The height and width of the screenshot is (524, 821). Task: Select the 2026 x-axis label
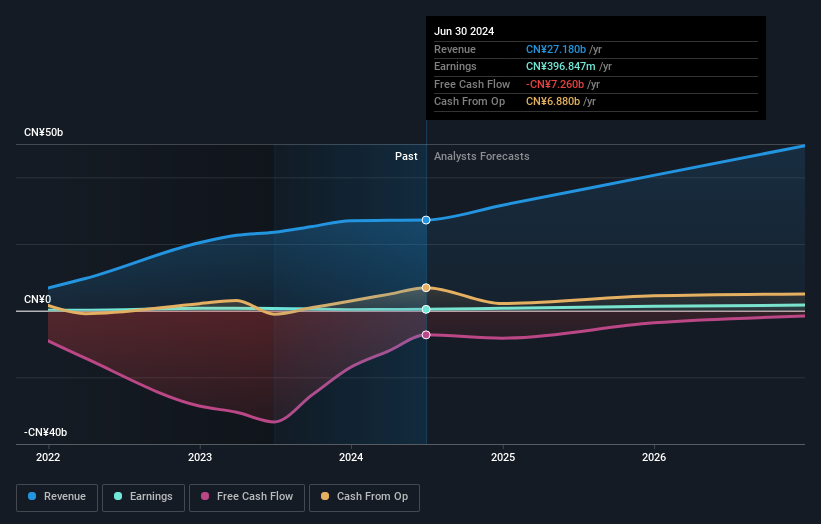coord(654,457)
